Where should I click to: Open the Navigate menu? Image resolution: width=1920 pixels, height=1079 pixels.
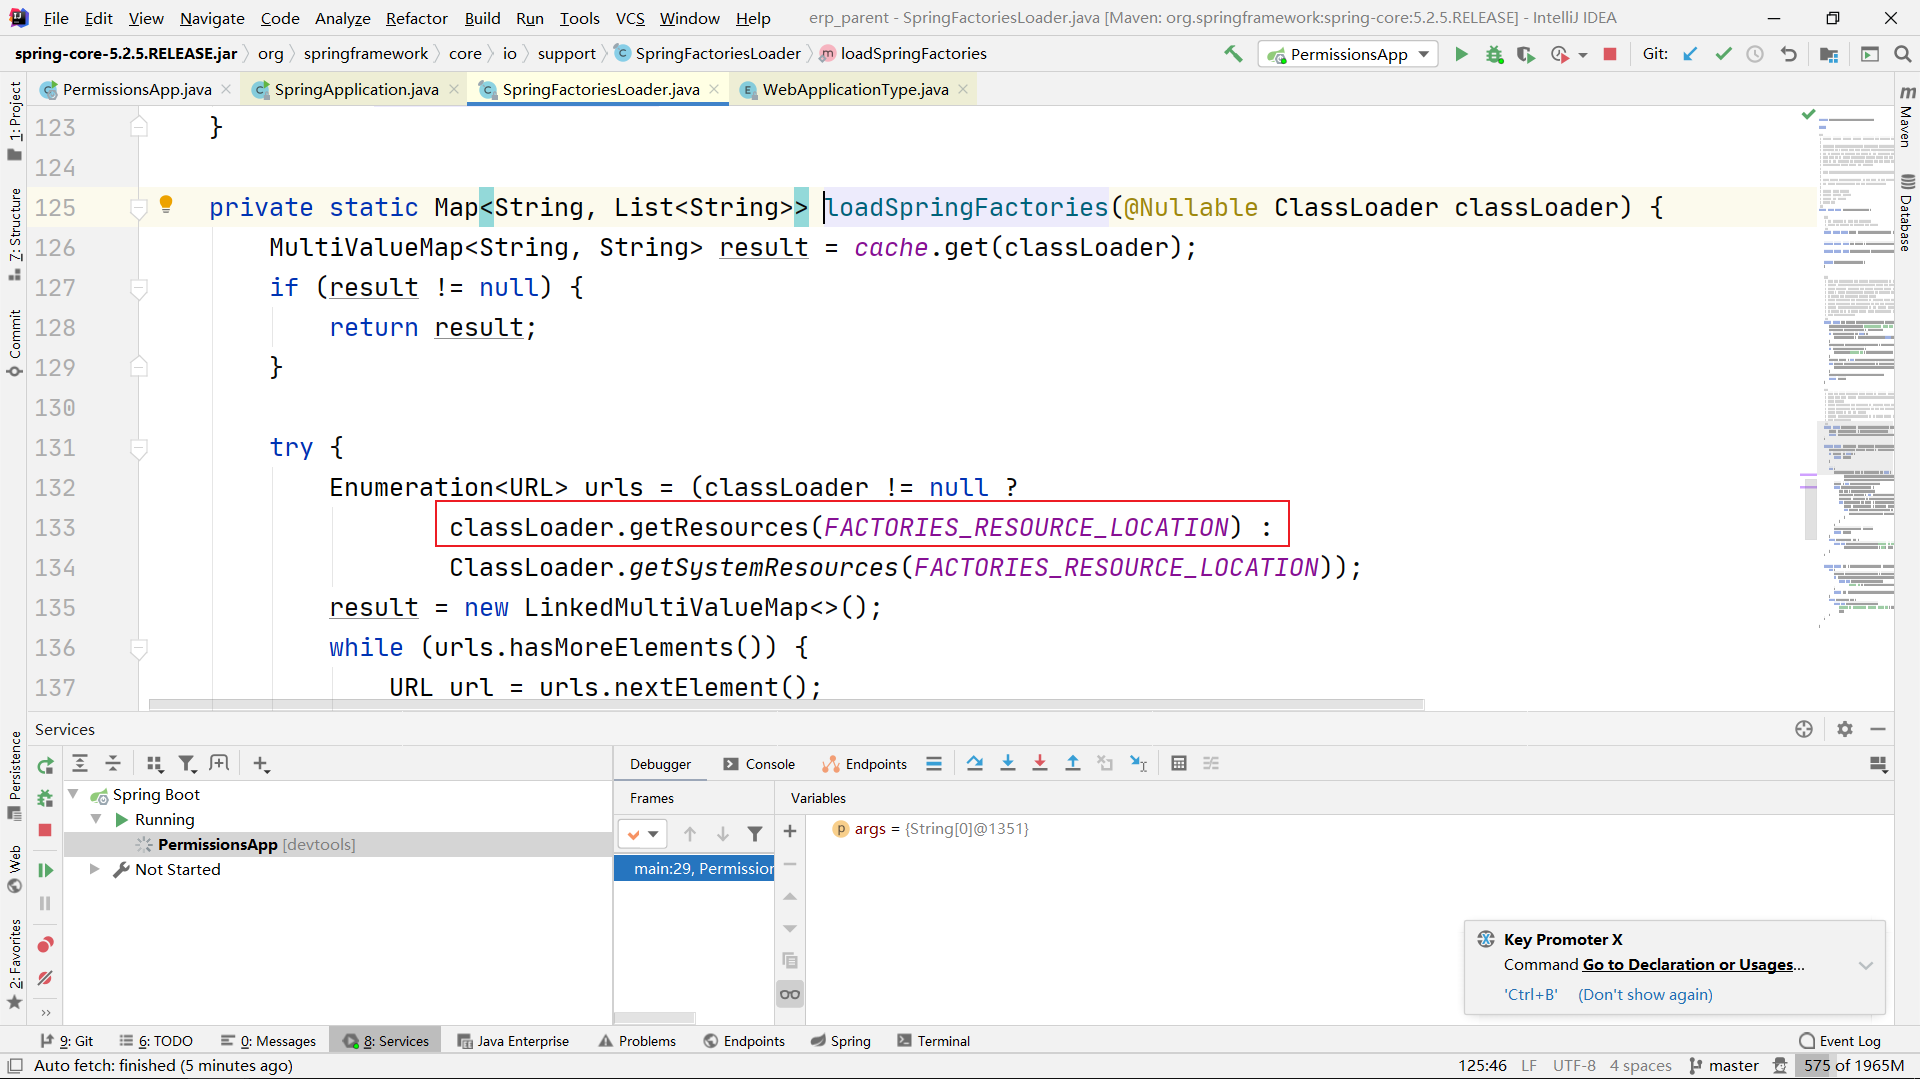coord(212,18)
